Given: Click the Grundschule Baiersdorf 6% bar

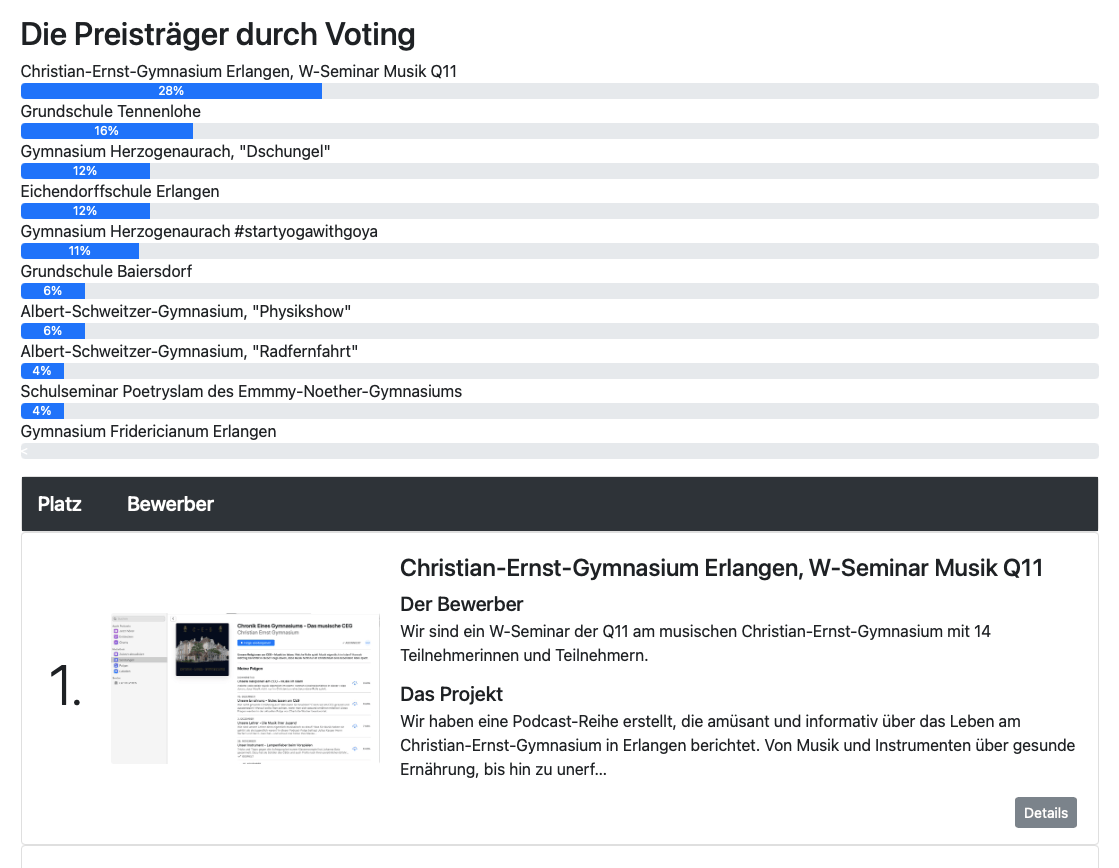Looking at the screenshot, I should point(53,291).
